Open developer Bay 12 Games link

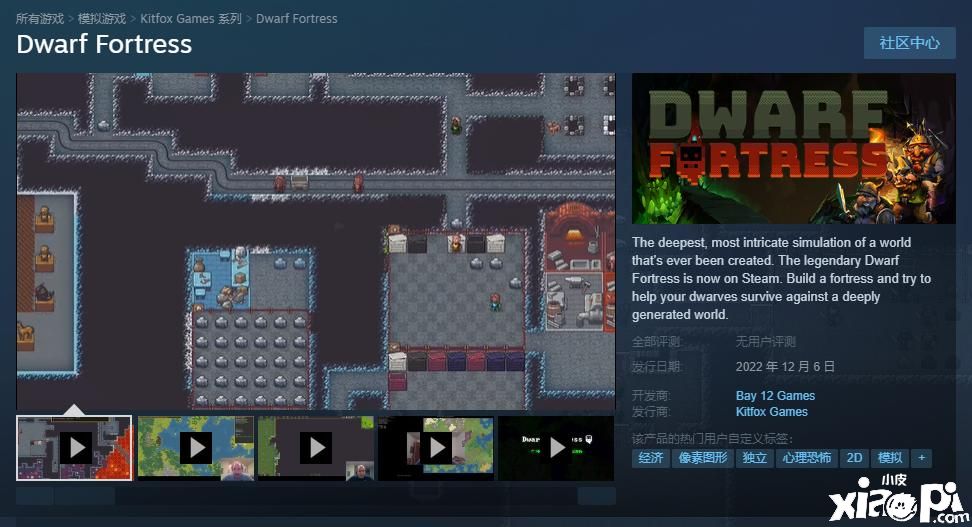[x=775, y=396]
